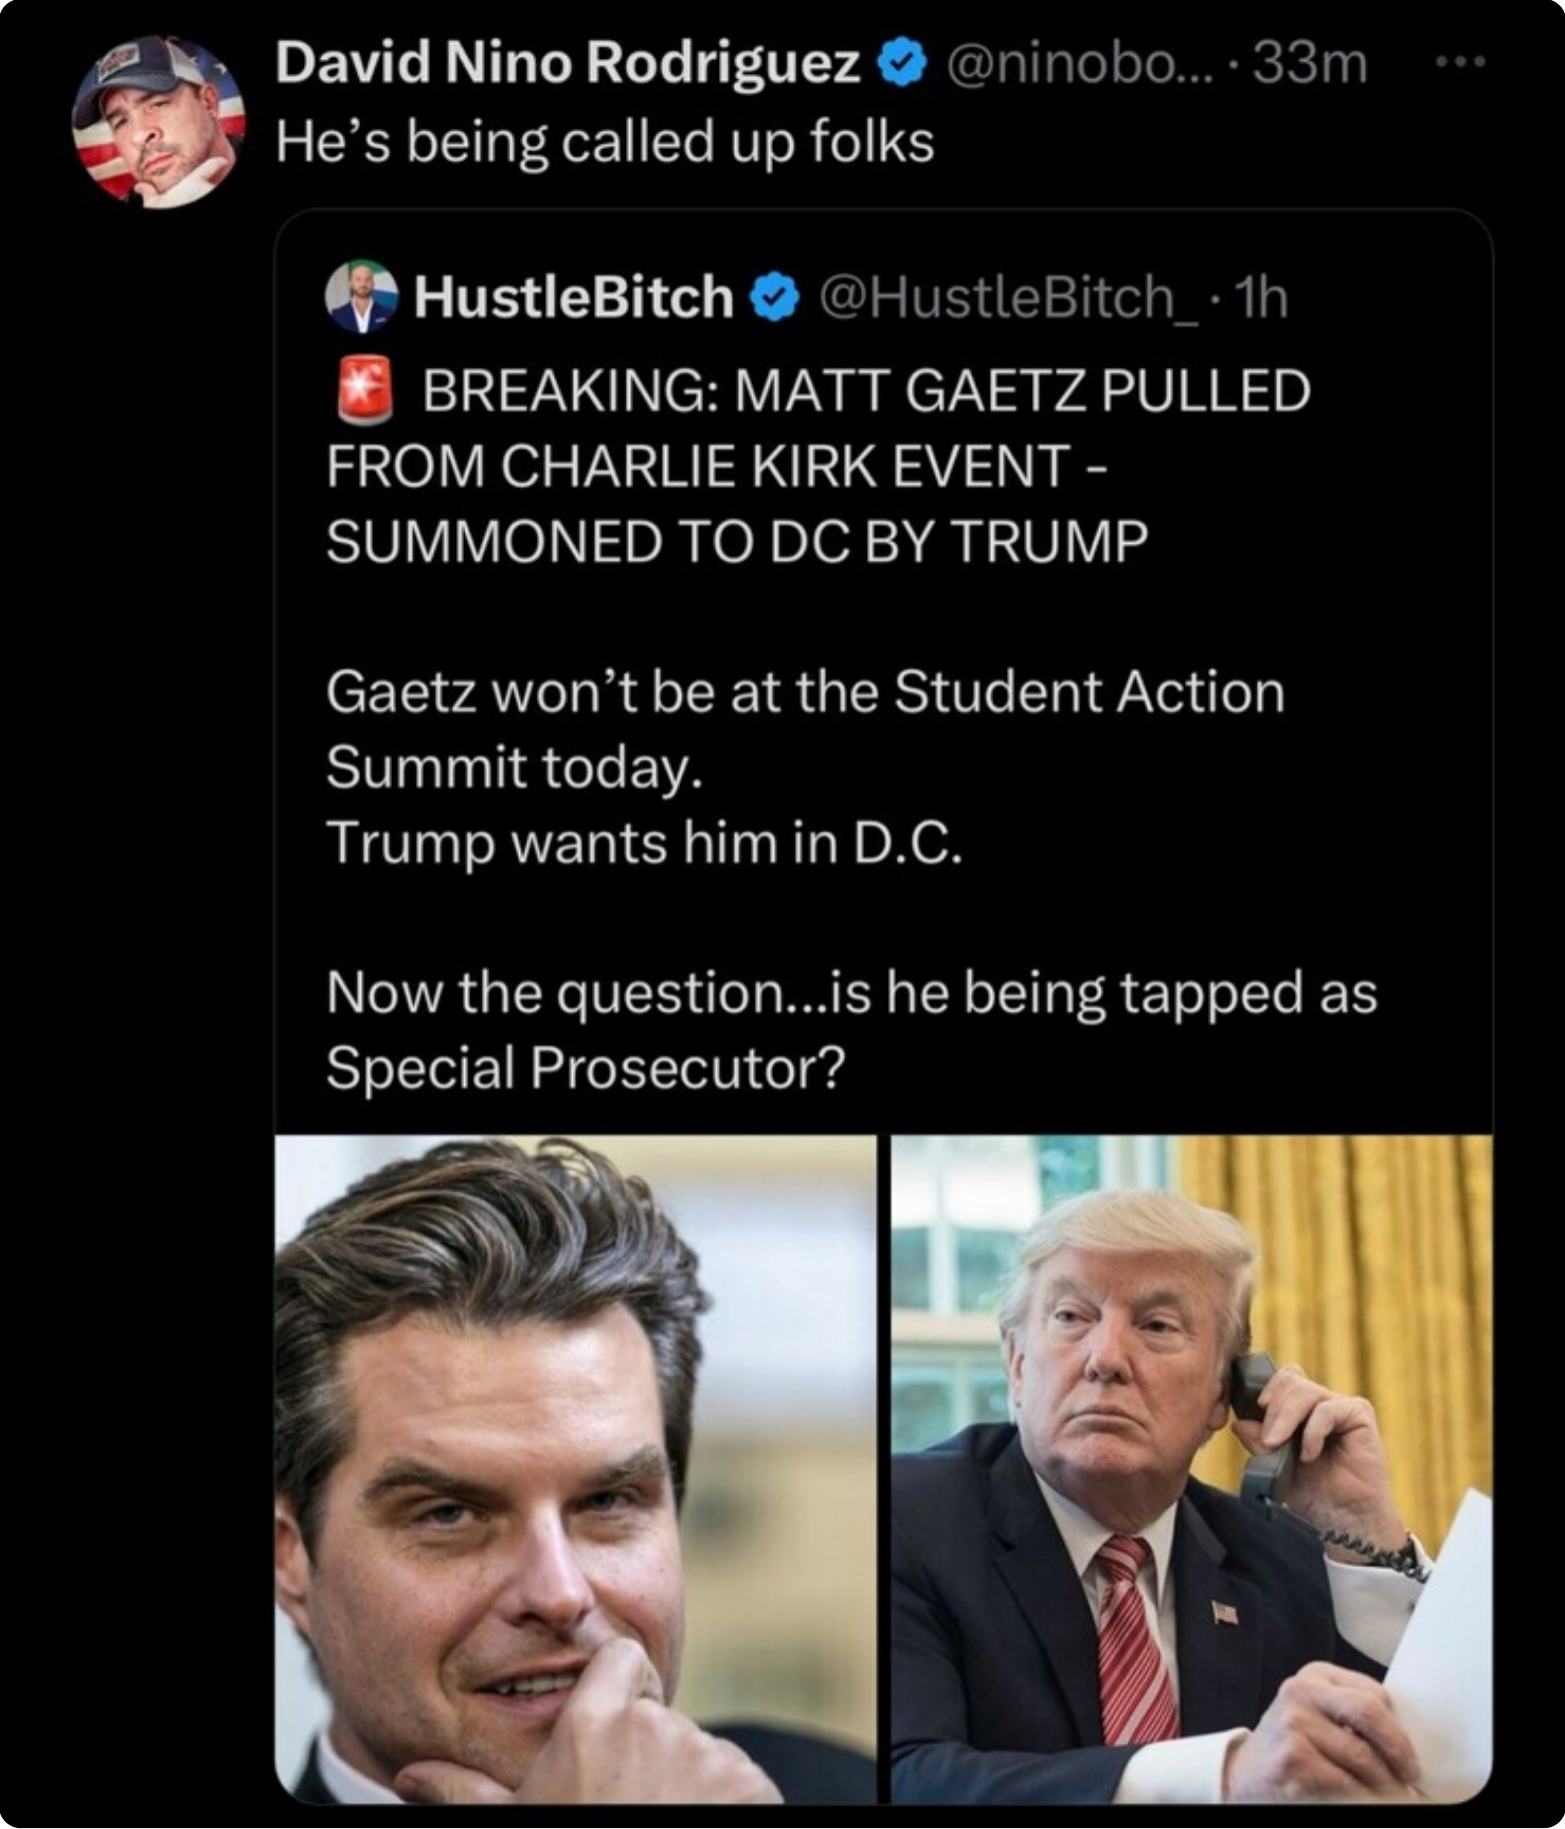Click the "Trump wants him in D.C." line
This screenshot has height=1829, width=1565.
[x=644, y=843]
